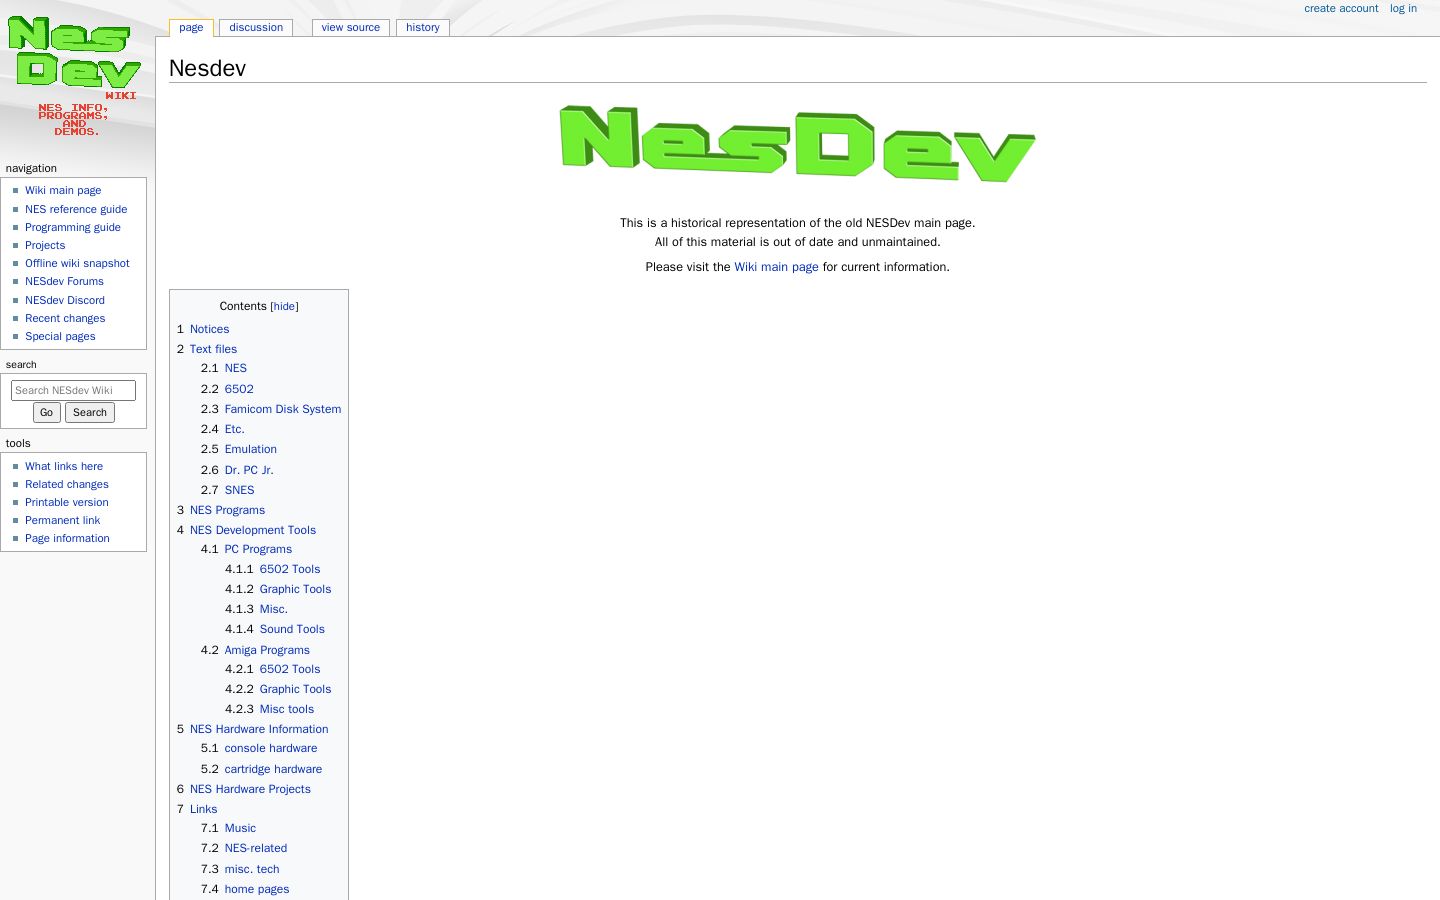Open Page information
The image size is (1440, 900).
(x=67, y=538)
